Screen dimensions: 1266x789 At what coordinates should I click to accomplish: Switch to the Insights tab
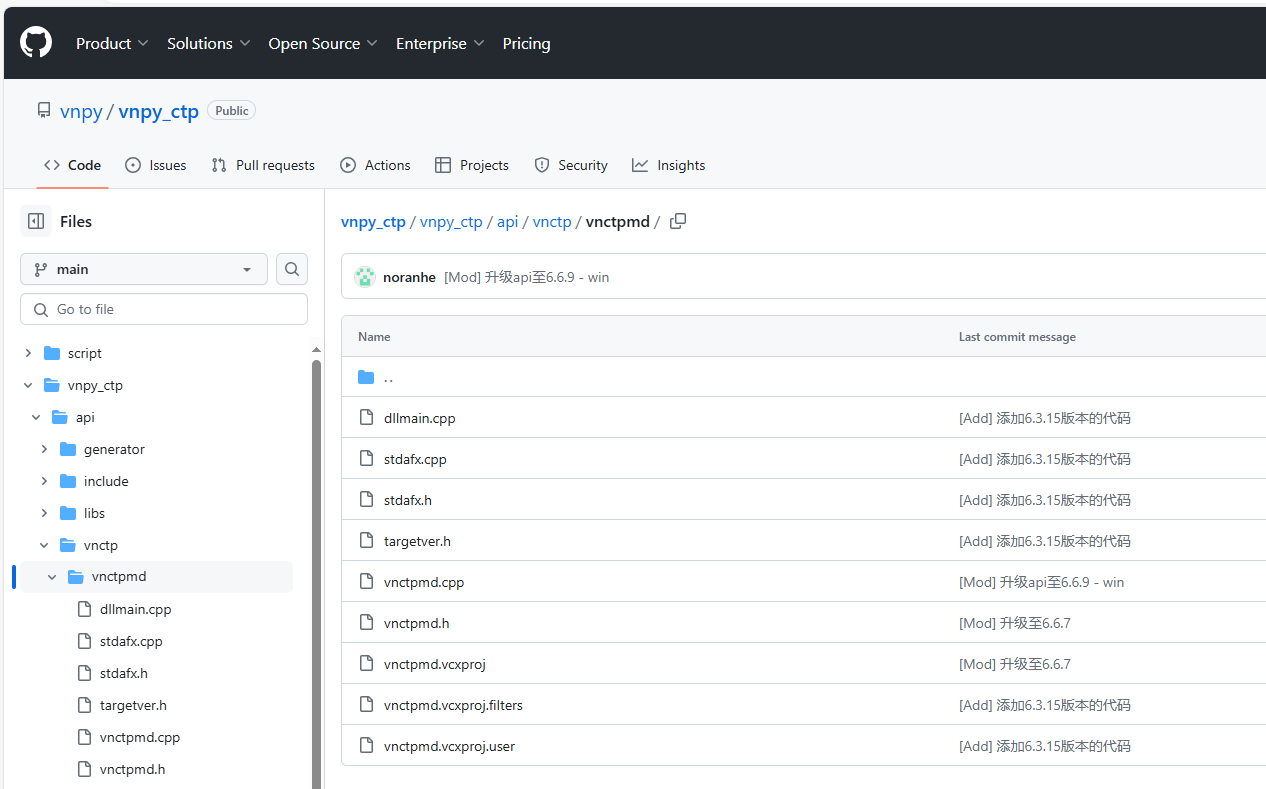coord(669,165)
